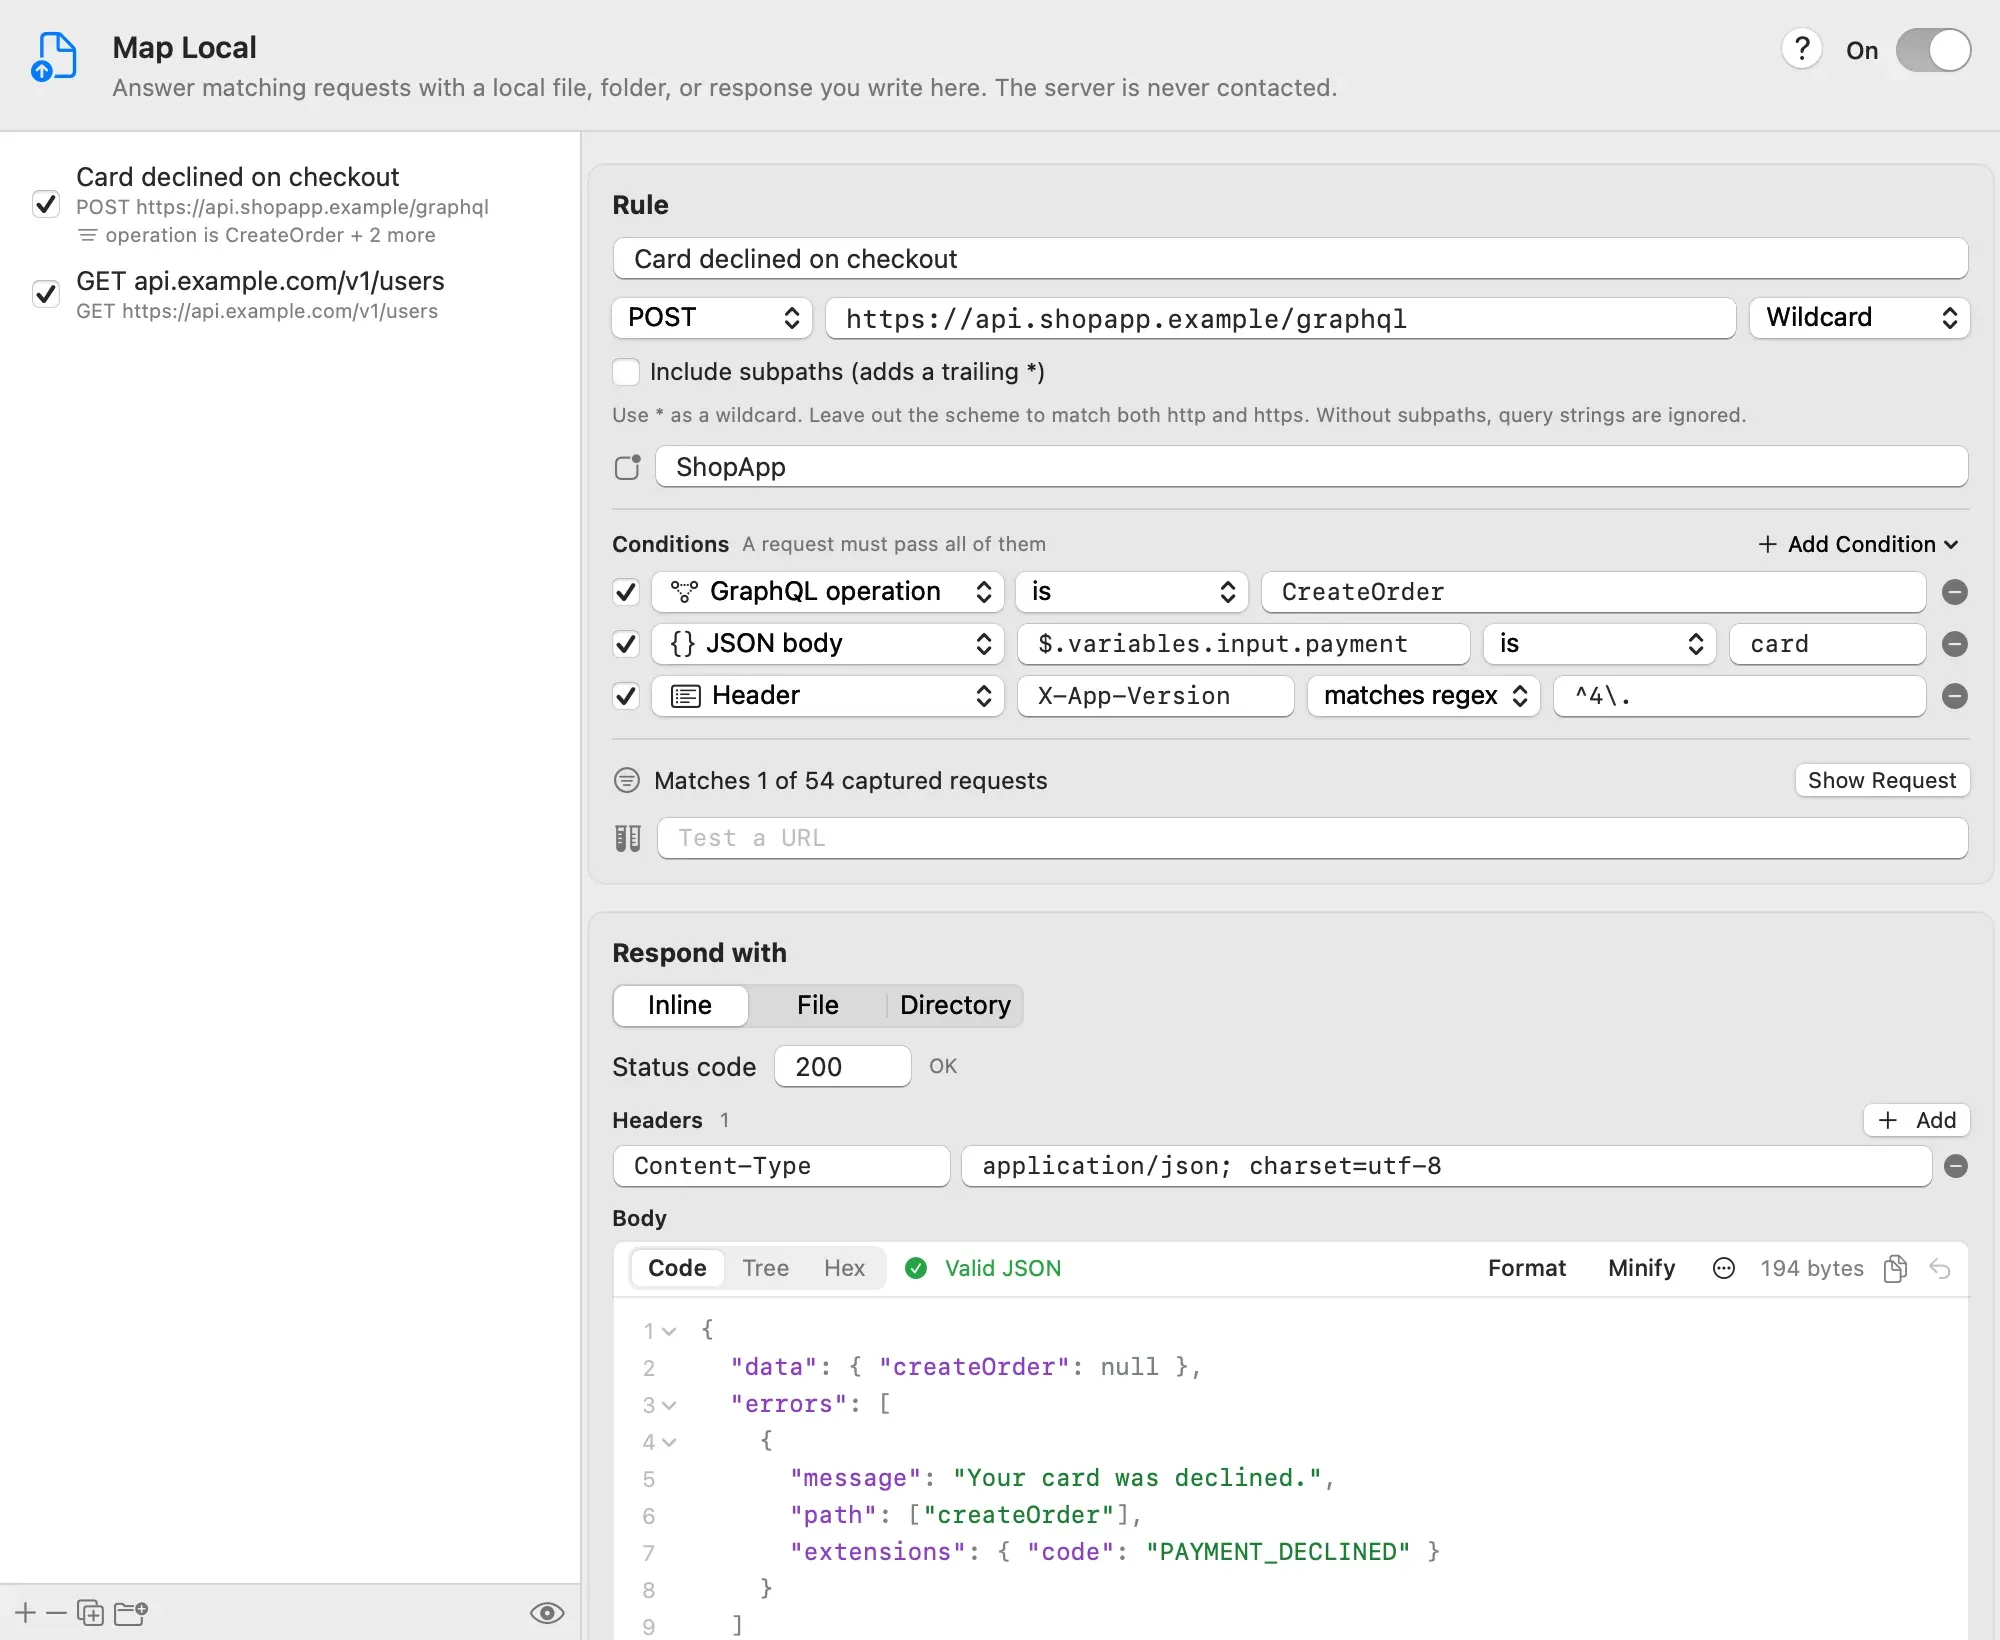Click the Status code 200 field
The image size is (2000, 1640).
(x=842, y=1067)
